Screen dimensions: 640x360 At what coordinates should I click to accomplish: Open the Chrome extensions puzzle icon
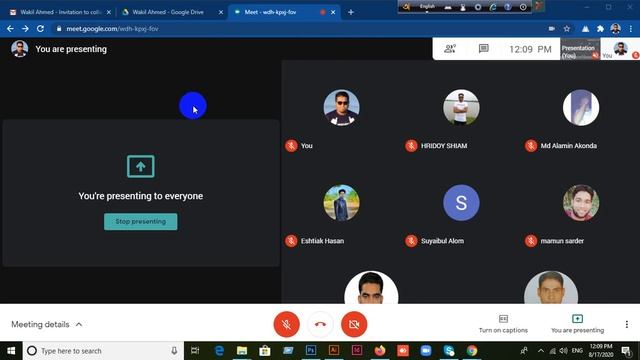[600, 29]
